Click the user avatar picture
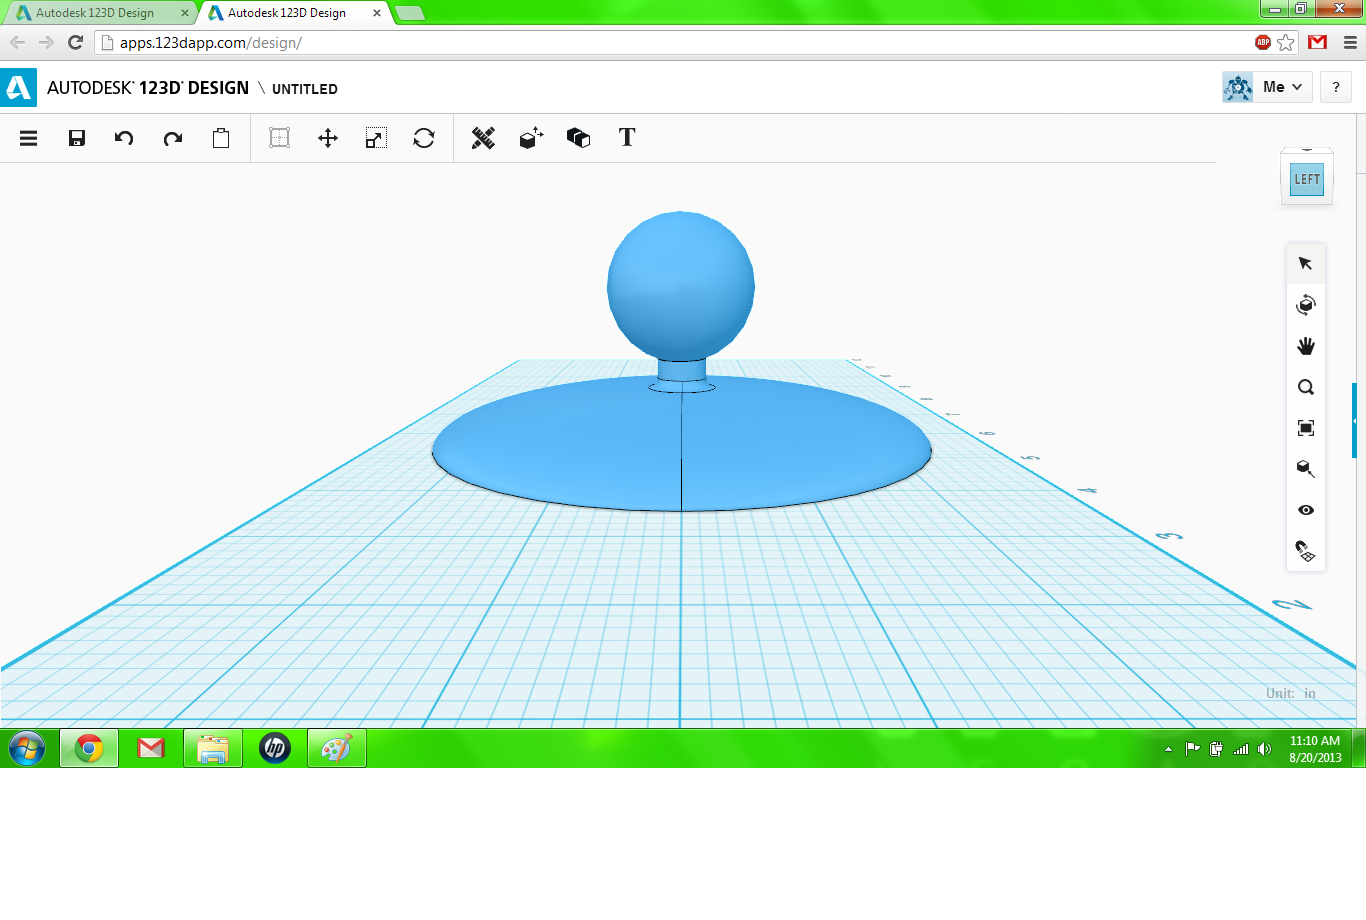Screen dimensions: 1366x920 pos(1238,87)
